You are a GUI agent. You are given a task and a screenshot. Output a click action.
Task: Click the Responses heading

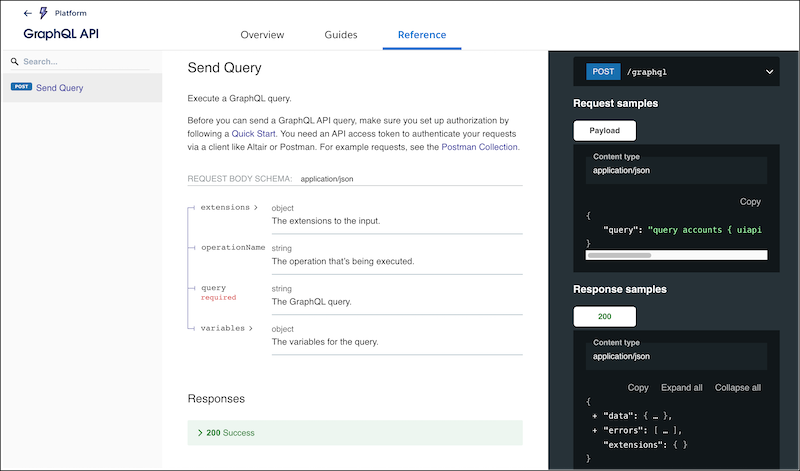point(216,399)
